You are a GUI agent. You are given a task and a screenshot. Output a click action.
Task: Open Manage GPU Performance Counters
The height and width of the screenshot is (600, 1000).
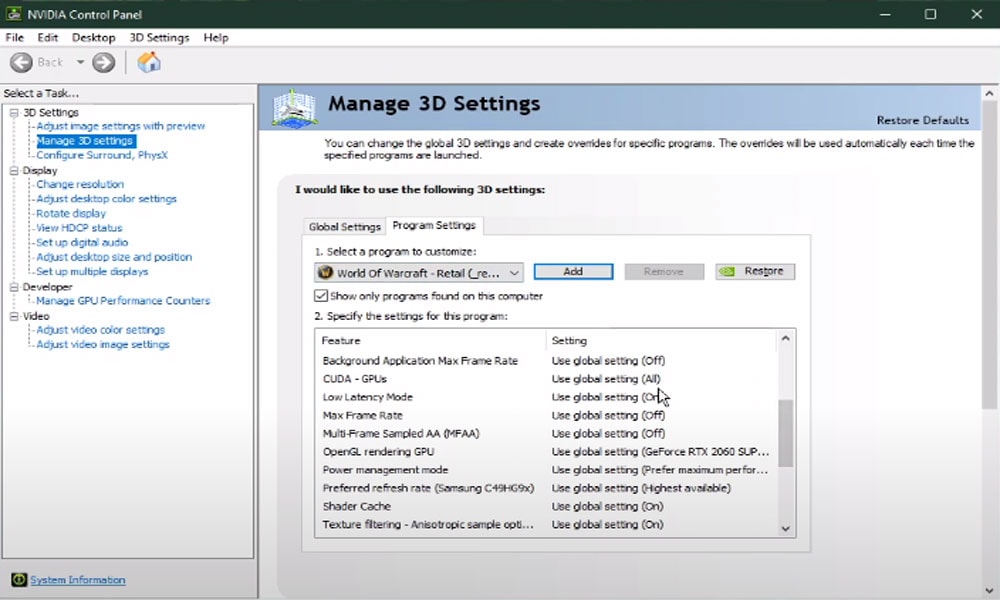pos(123,300)
